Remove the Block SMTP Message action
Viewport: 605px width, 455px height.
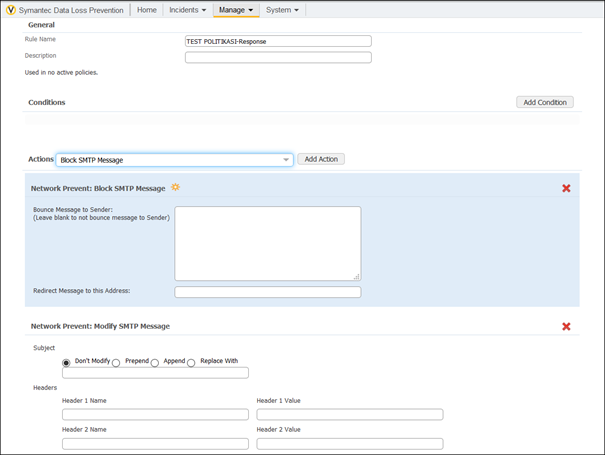pyautogui.click(x=566, y=188)
